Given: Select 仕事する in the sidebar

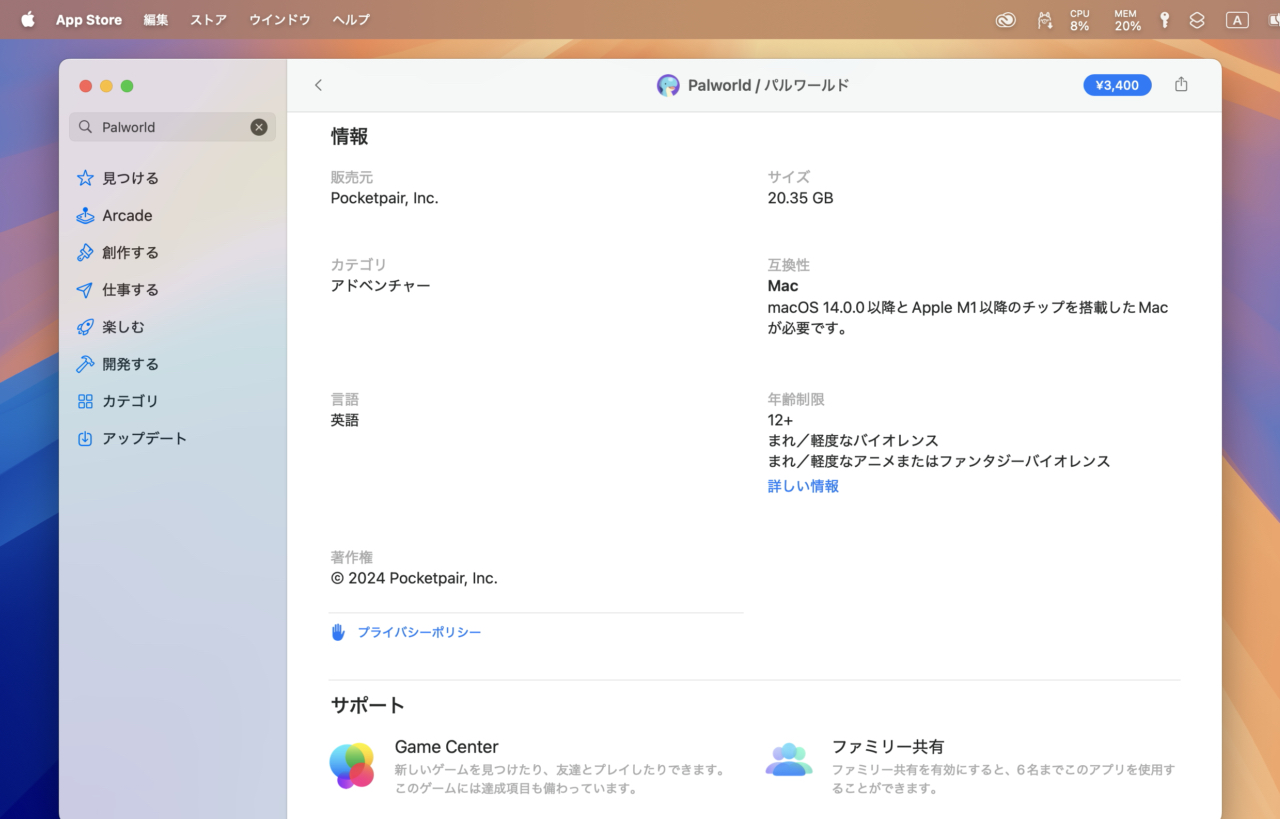Looking at the screenshot, I should click(x=130, y=289).
